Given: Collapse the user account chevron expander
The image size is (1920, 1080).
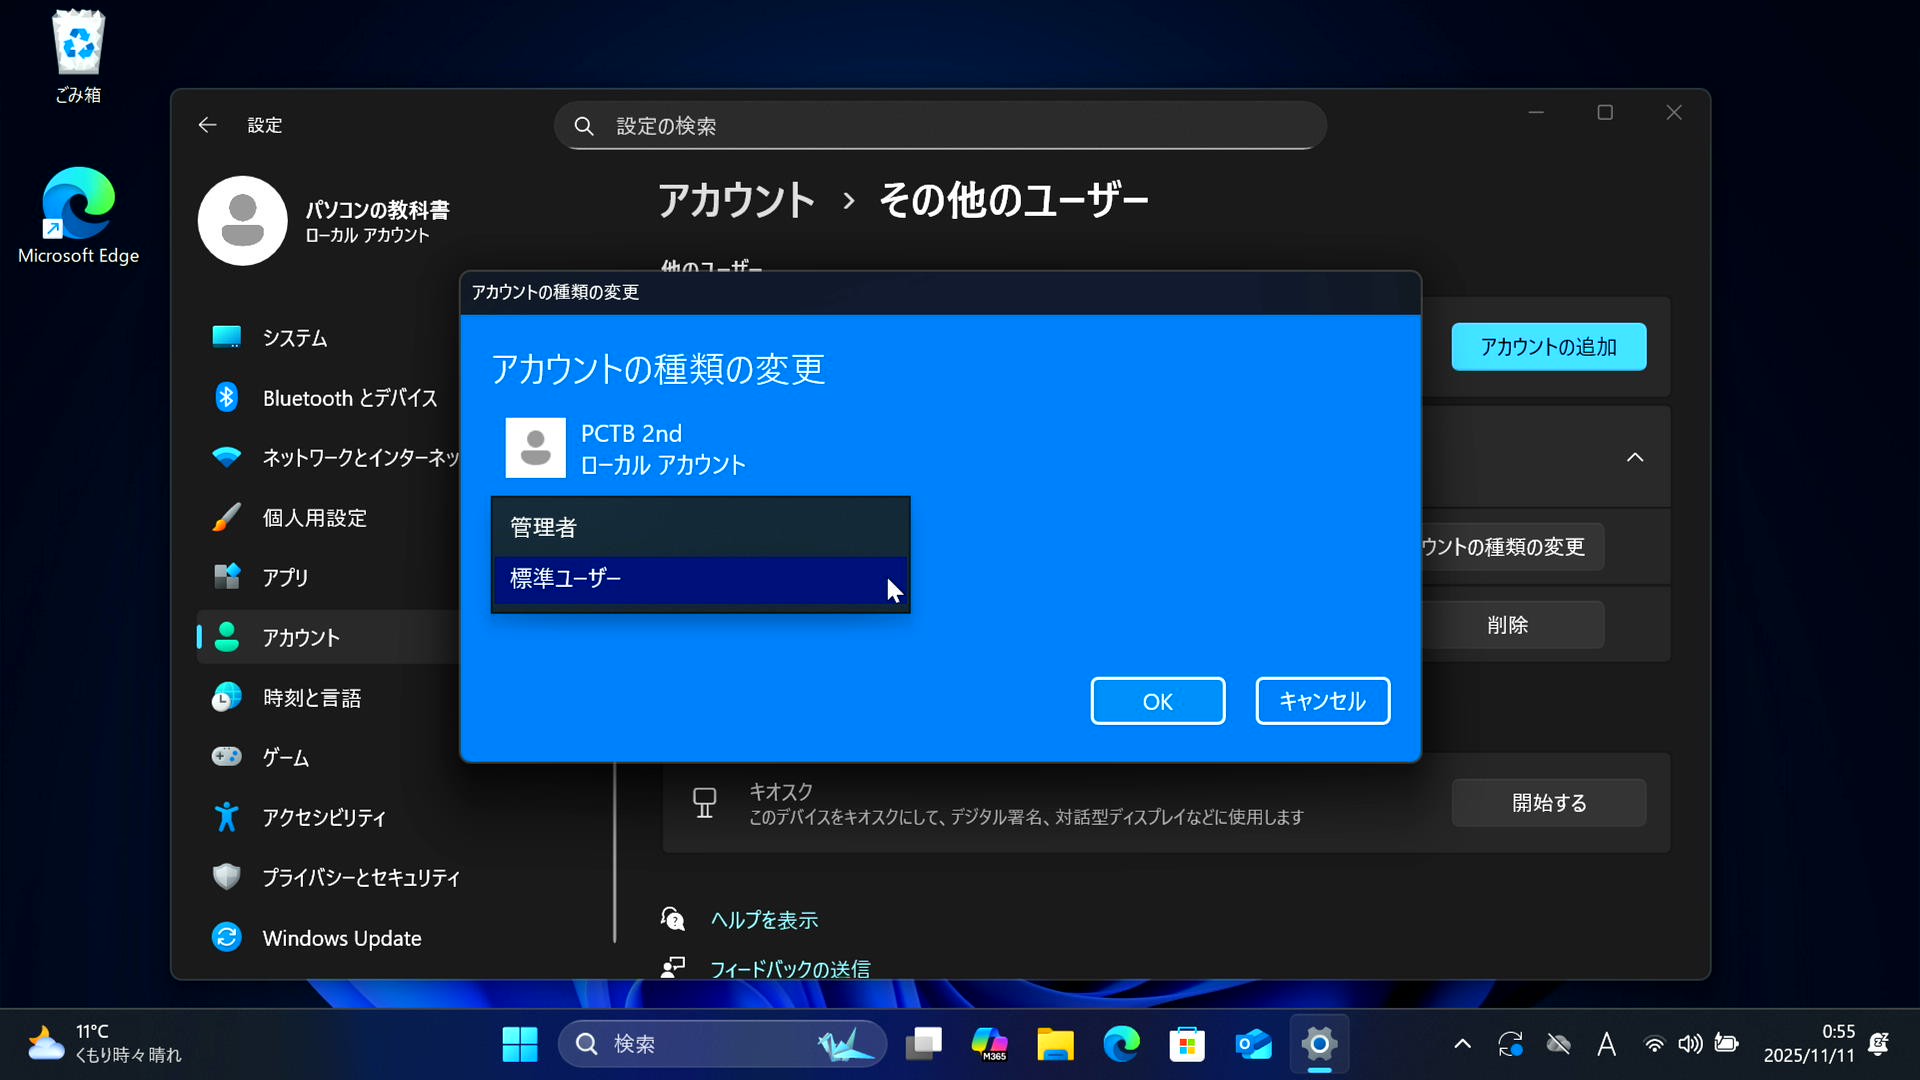Looking at the screenshot, I should pyautogui.click(x=1635, y=458).
